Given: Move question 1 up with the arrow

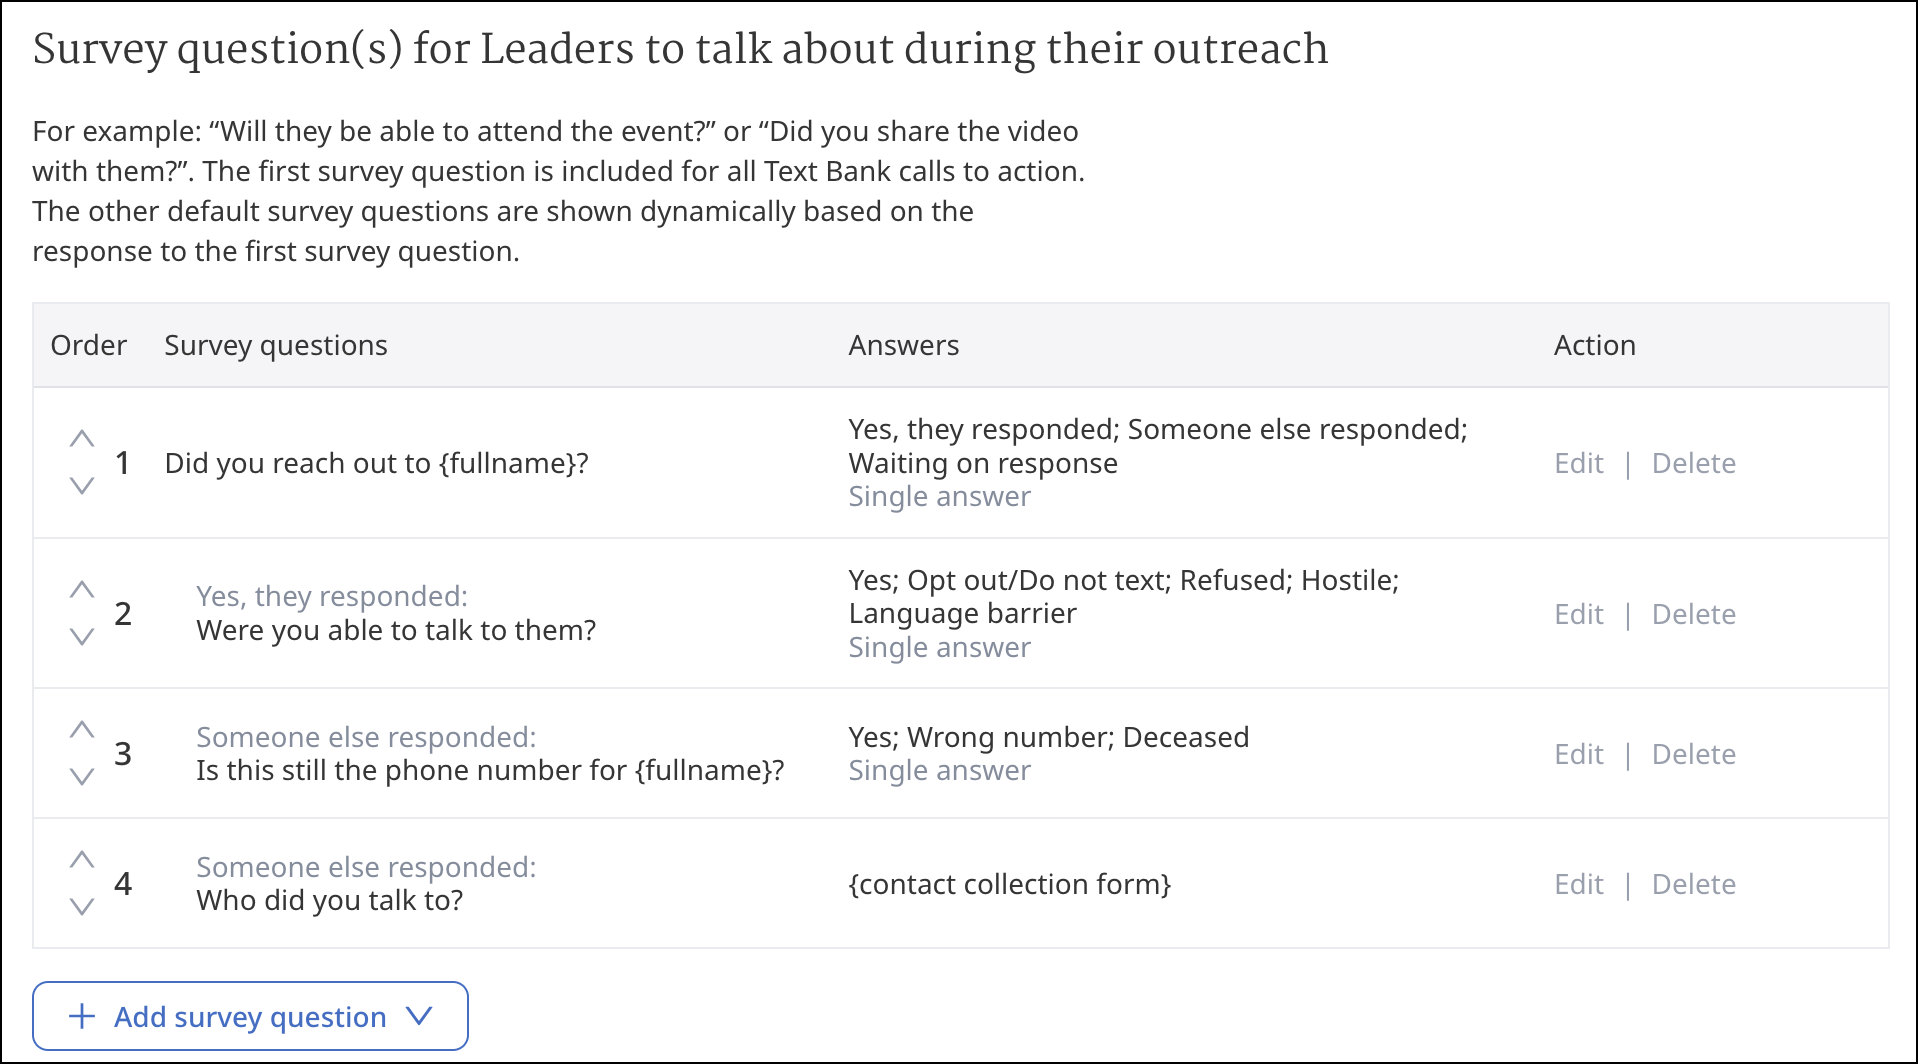Looking at the screenshot, I should (82, 439).
